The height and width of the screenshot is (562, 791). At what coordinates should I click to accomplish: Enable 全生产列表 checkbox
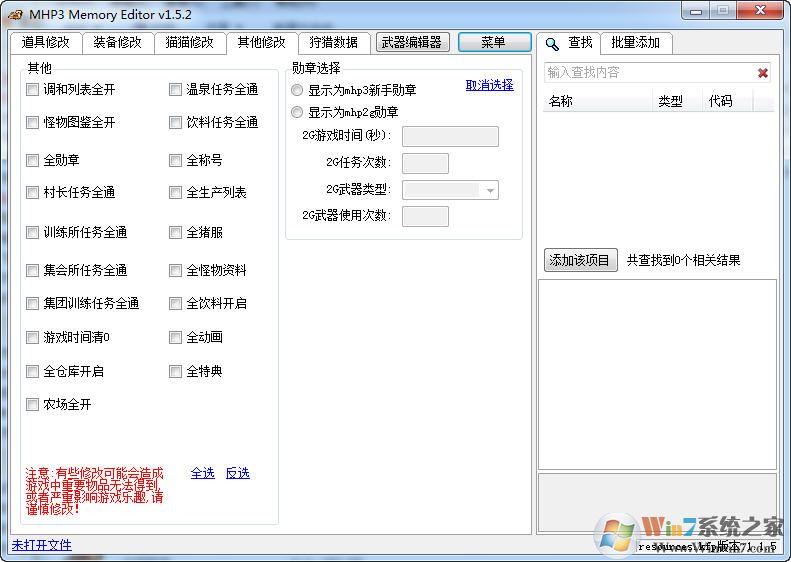point(175,192)
